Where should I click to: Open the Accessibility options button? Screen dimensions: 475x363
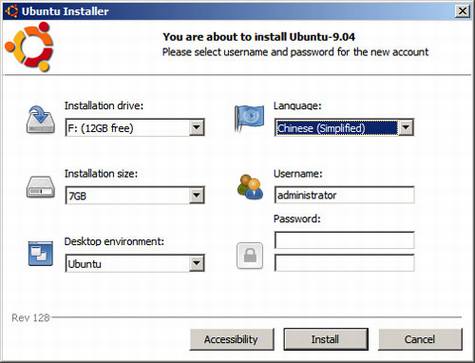232,339
